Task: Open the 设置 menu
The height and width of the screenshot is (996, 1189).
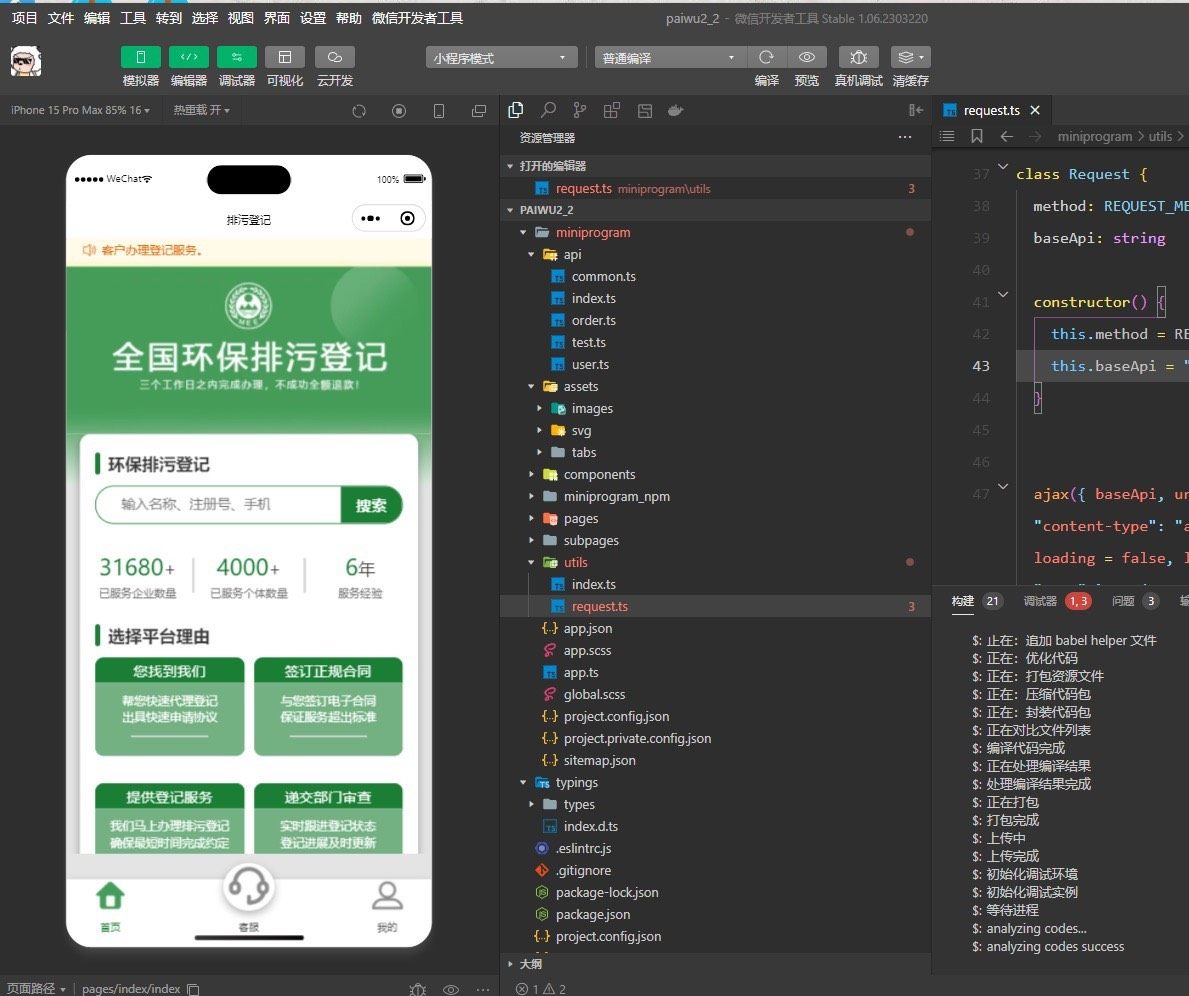Action: pyautogui.click(x=312, y=17)
